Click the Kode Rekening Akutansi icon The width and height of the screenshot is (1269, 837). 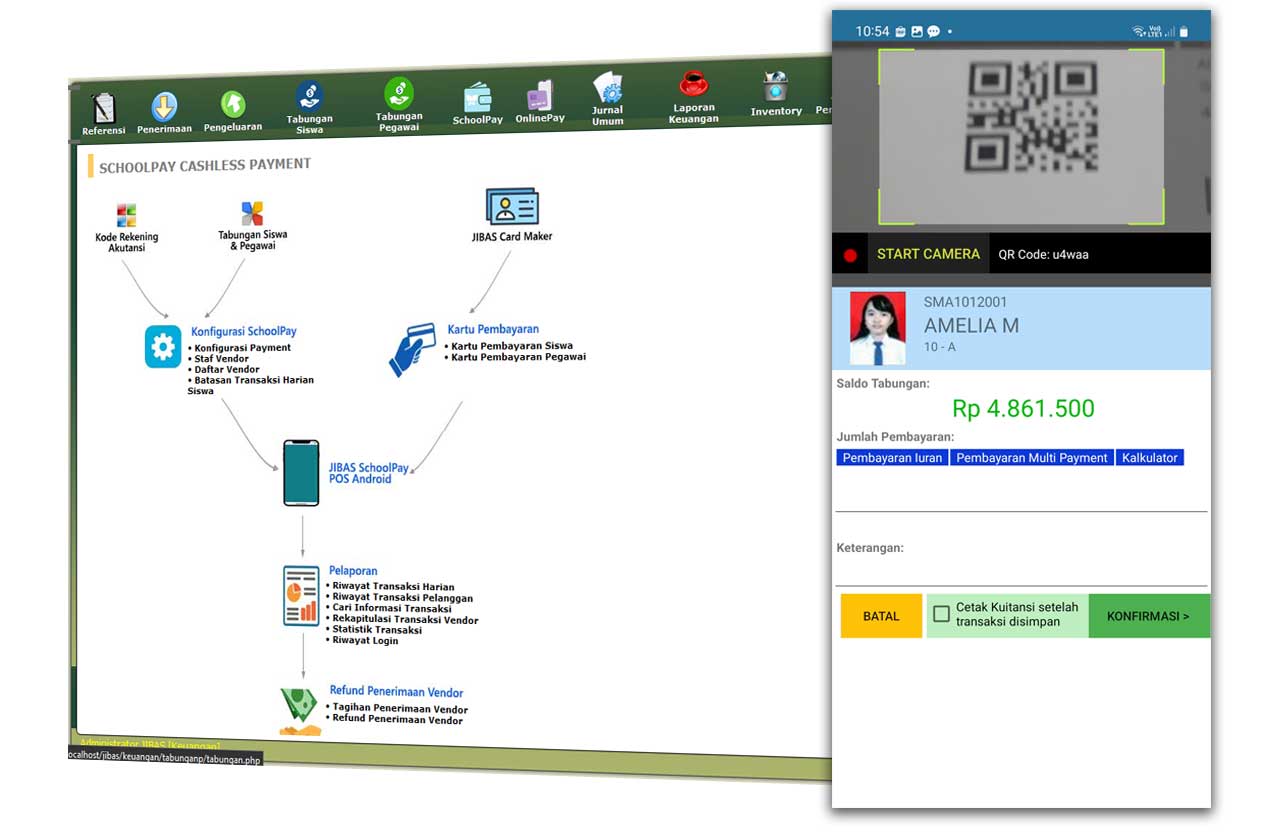click(x=126, y=216)
